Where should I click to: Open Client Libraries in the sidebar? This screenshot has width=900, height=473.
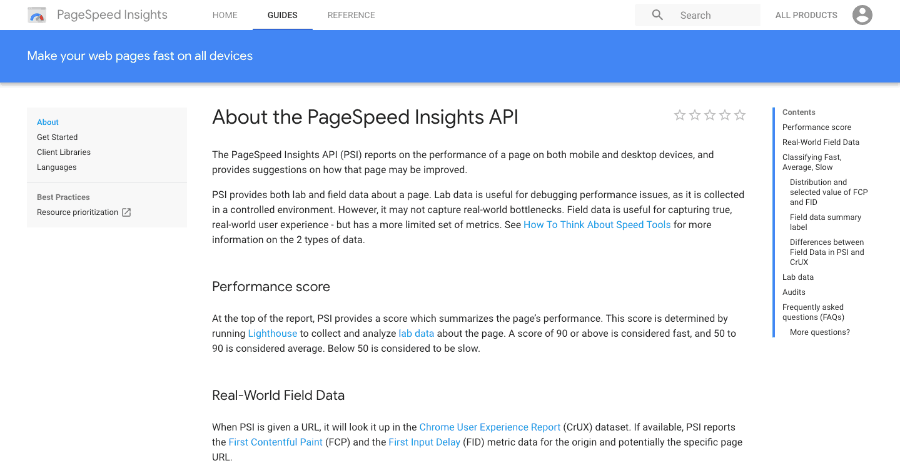[64, 152]
